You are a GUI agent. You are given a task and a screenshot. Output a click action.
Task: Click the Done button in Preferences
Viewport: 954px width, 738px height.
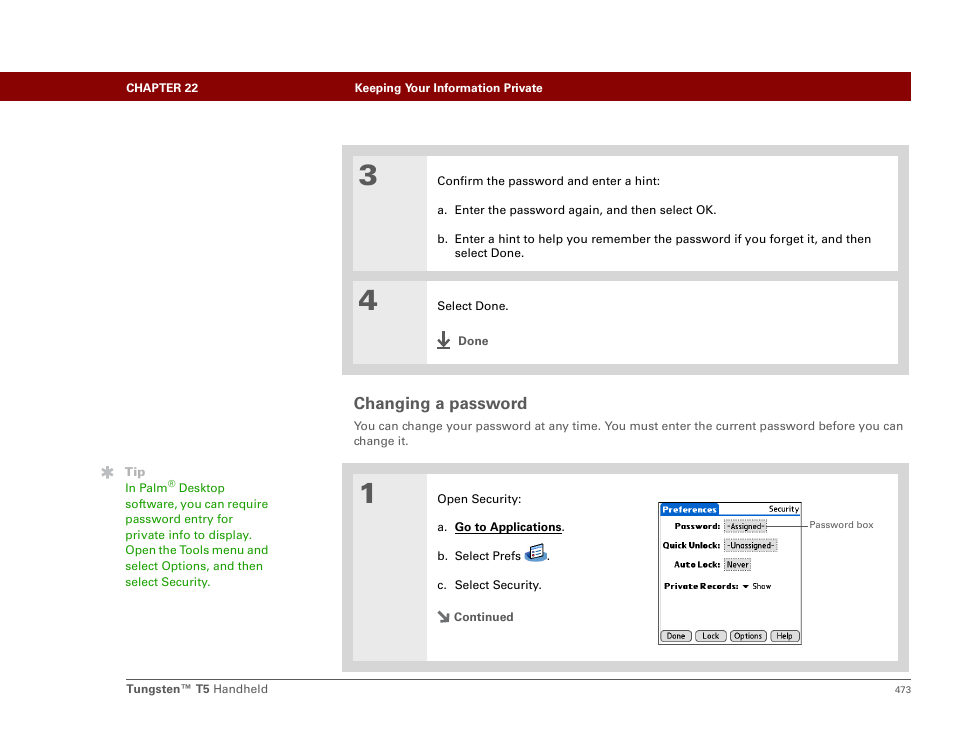[x=675, y=636]
